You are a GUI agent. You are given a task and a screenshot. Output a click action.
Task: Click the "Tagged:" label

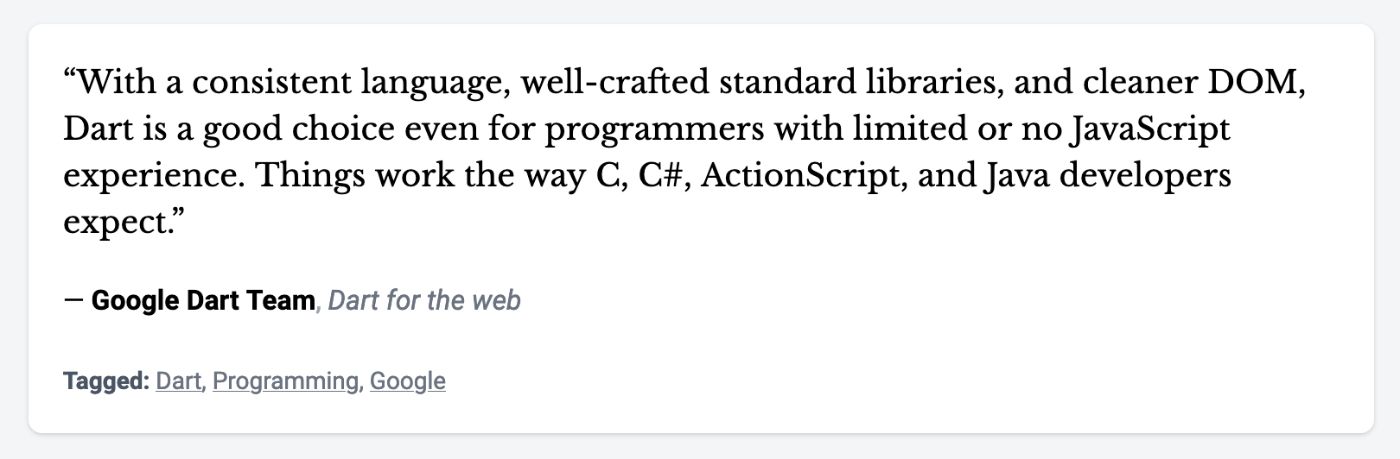pos(106,381)
